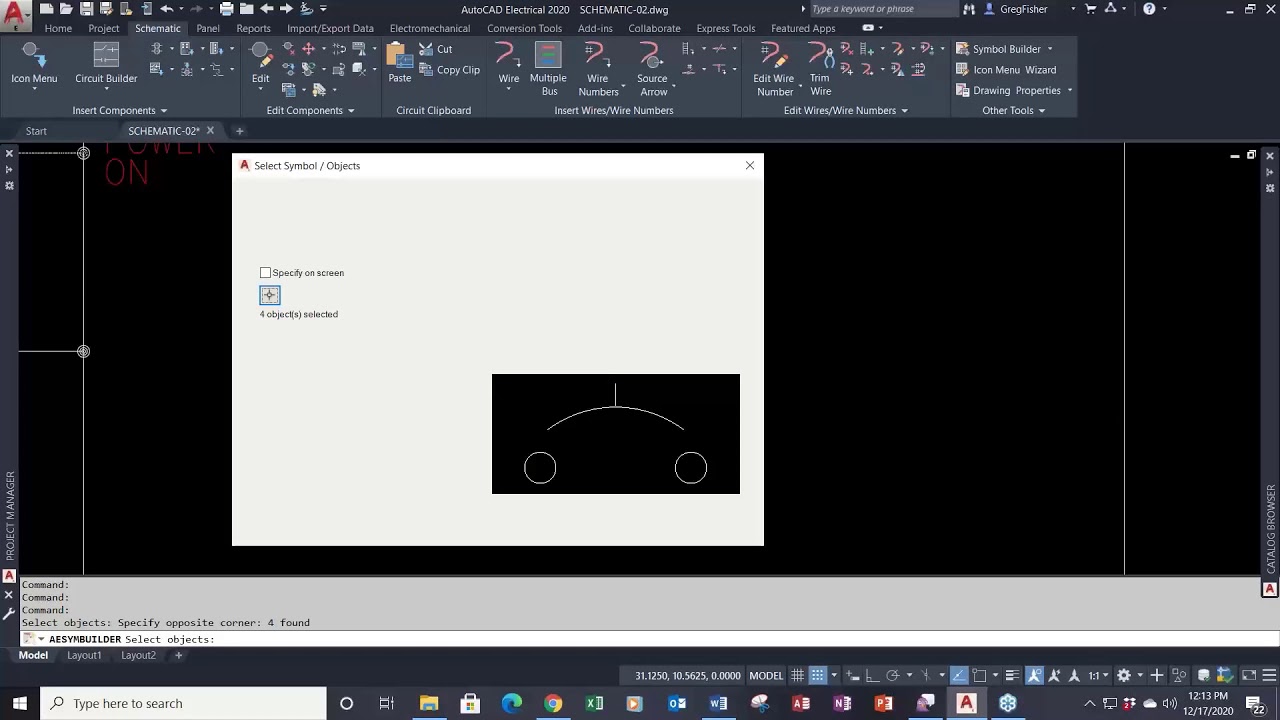Open the Reports ribbon tab
1280x720 pixels.
[x=253, y=28]
